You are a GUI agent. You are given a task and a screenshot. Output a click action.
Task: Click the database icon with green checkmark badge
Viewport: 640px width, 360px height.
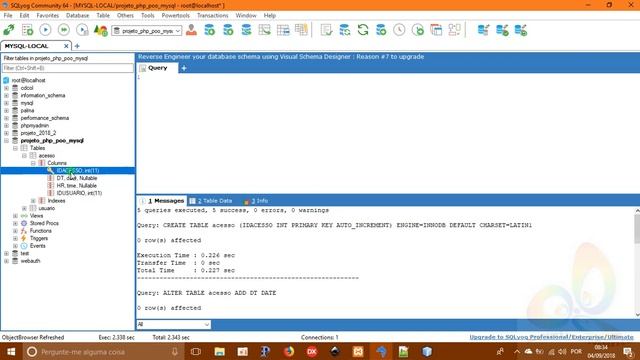pyautogui.click(x=502, y=30)
